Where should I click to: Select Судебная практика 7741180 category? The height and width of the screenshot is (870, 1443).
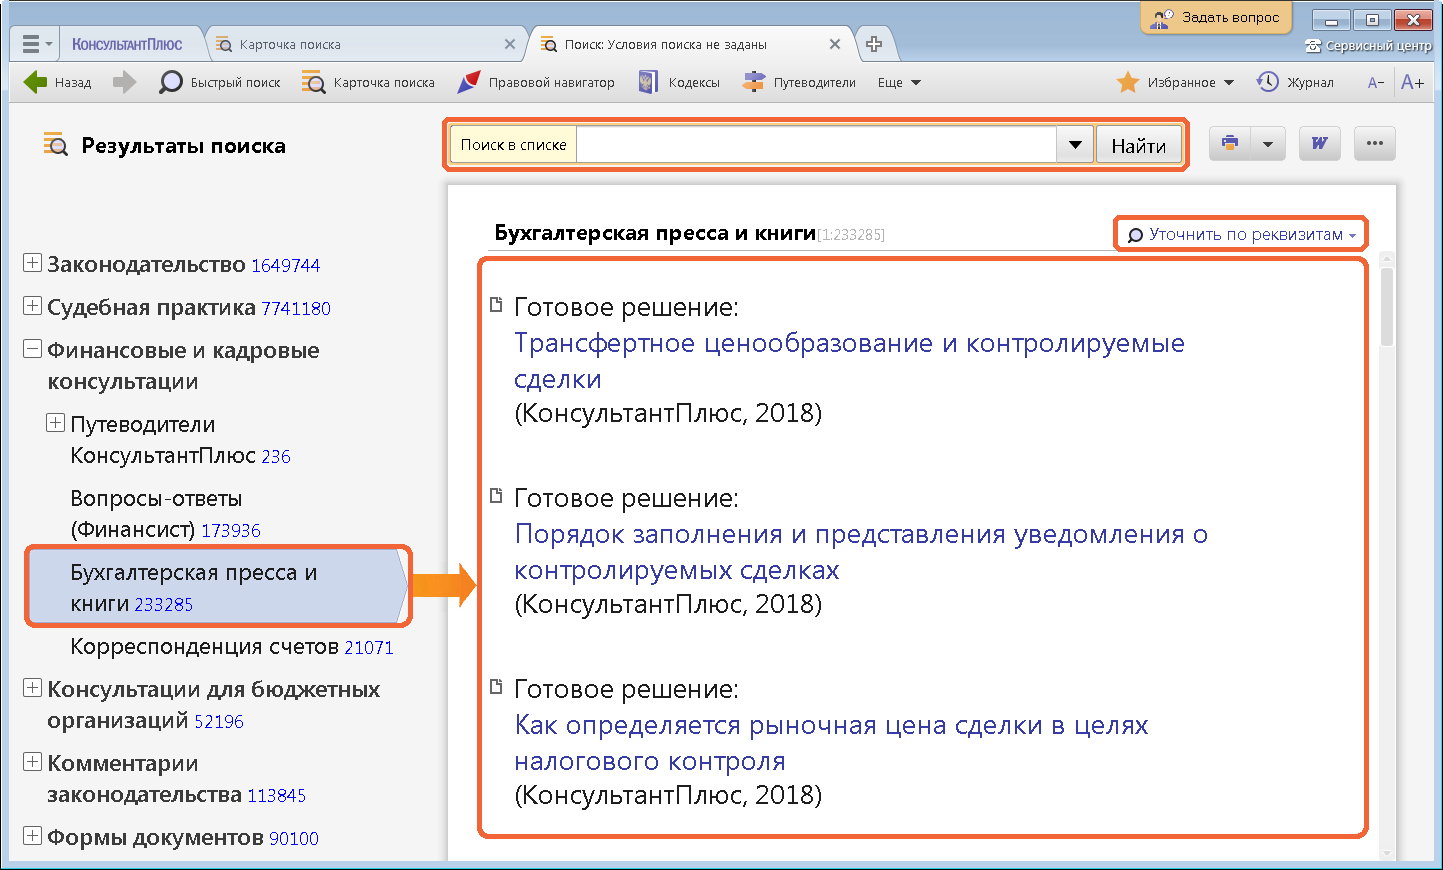[189, 308]
